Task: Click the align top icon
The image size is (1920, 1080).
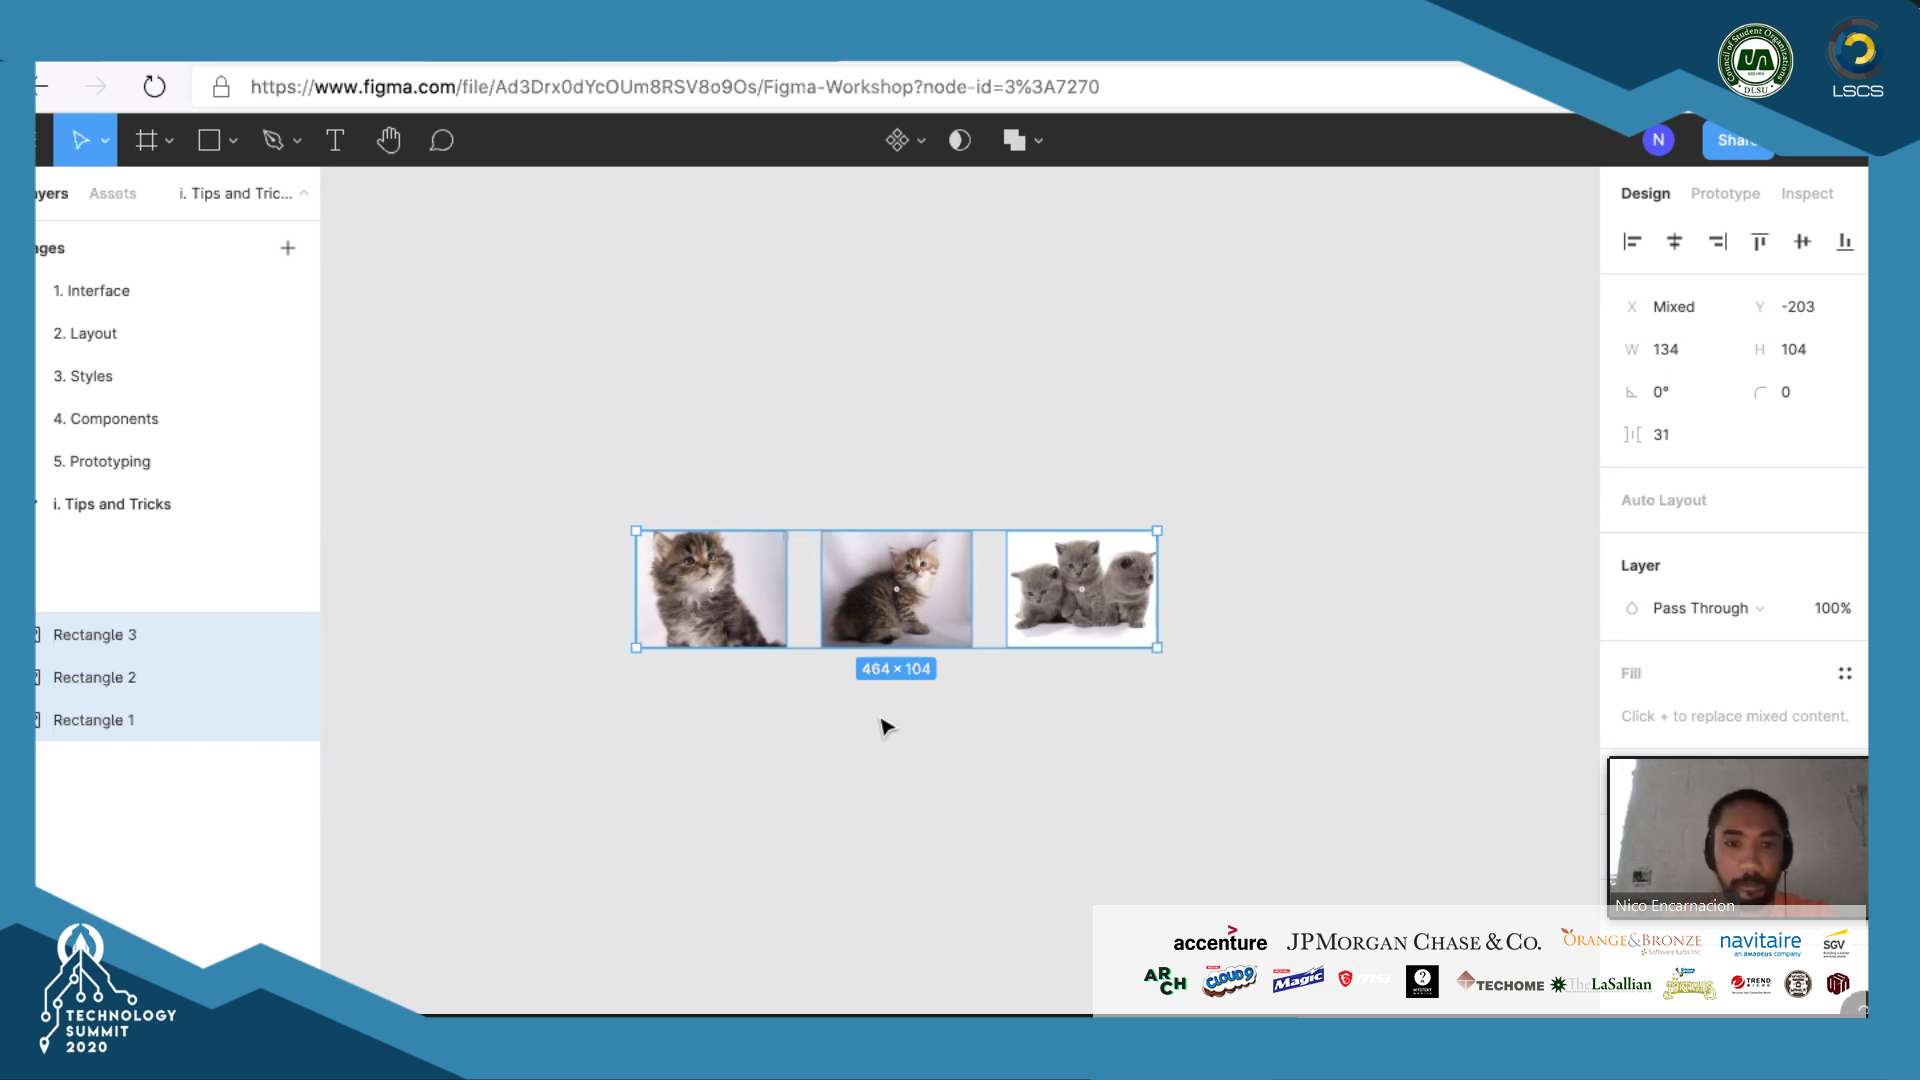Action: 1760,242
